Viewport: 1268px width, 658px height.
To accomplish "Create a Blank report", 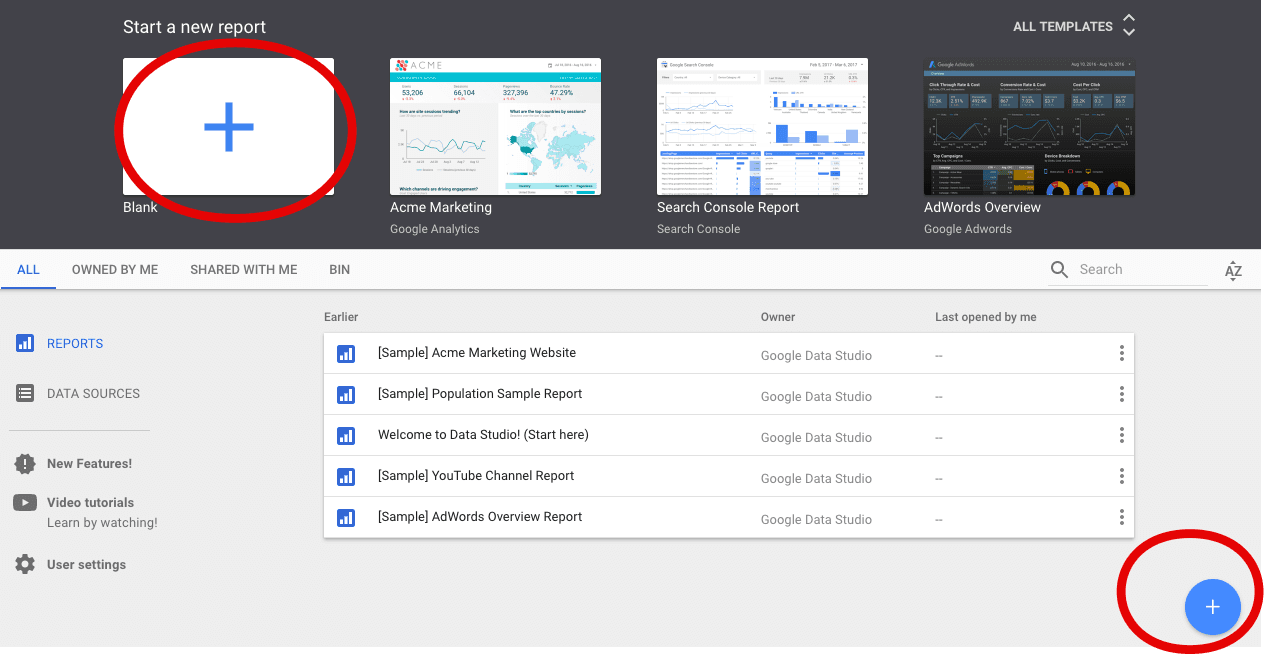I will coord(229,126).
